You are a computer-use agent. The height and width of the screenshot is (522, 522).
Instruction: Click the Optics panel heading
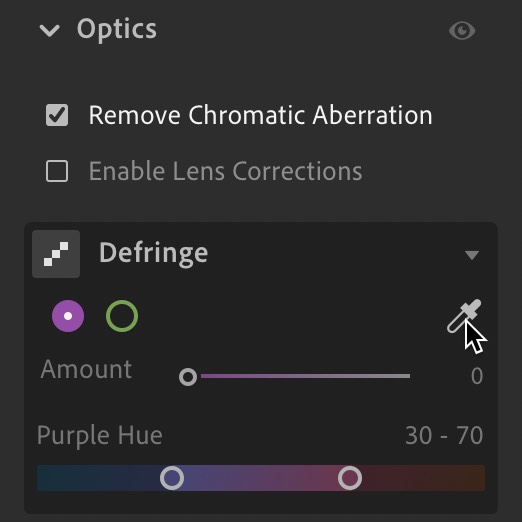[x=117, y=30]
